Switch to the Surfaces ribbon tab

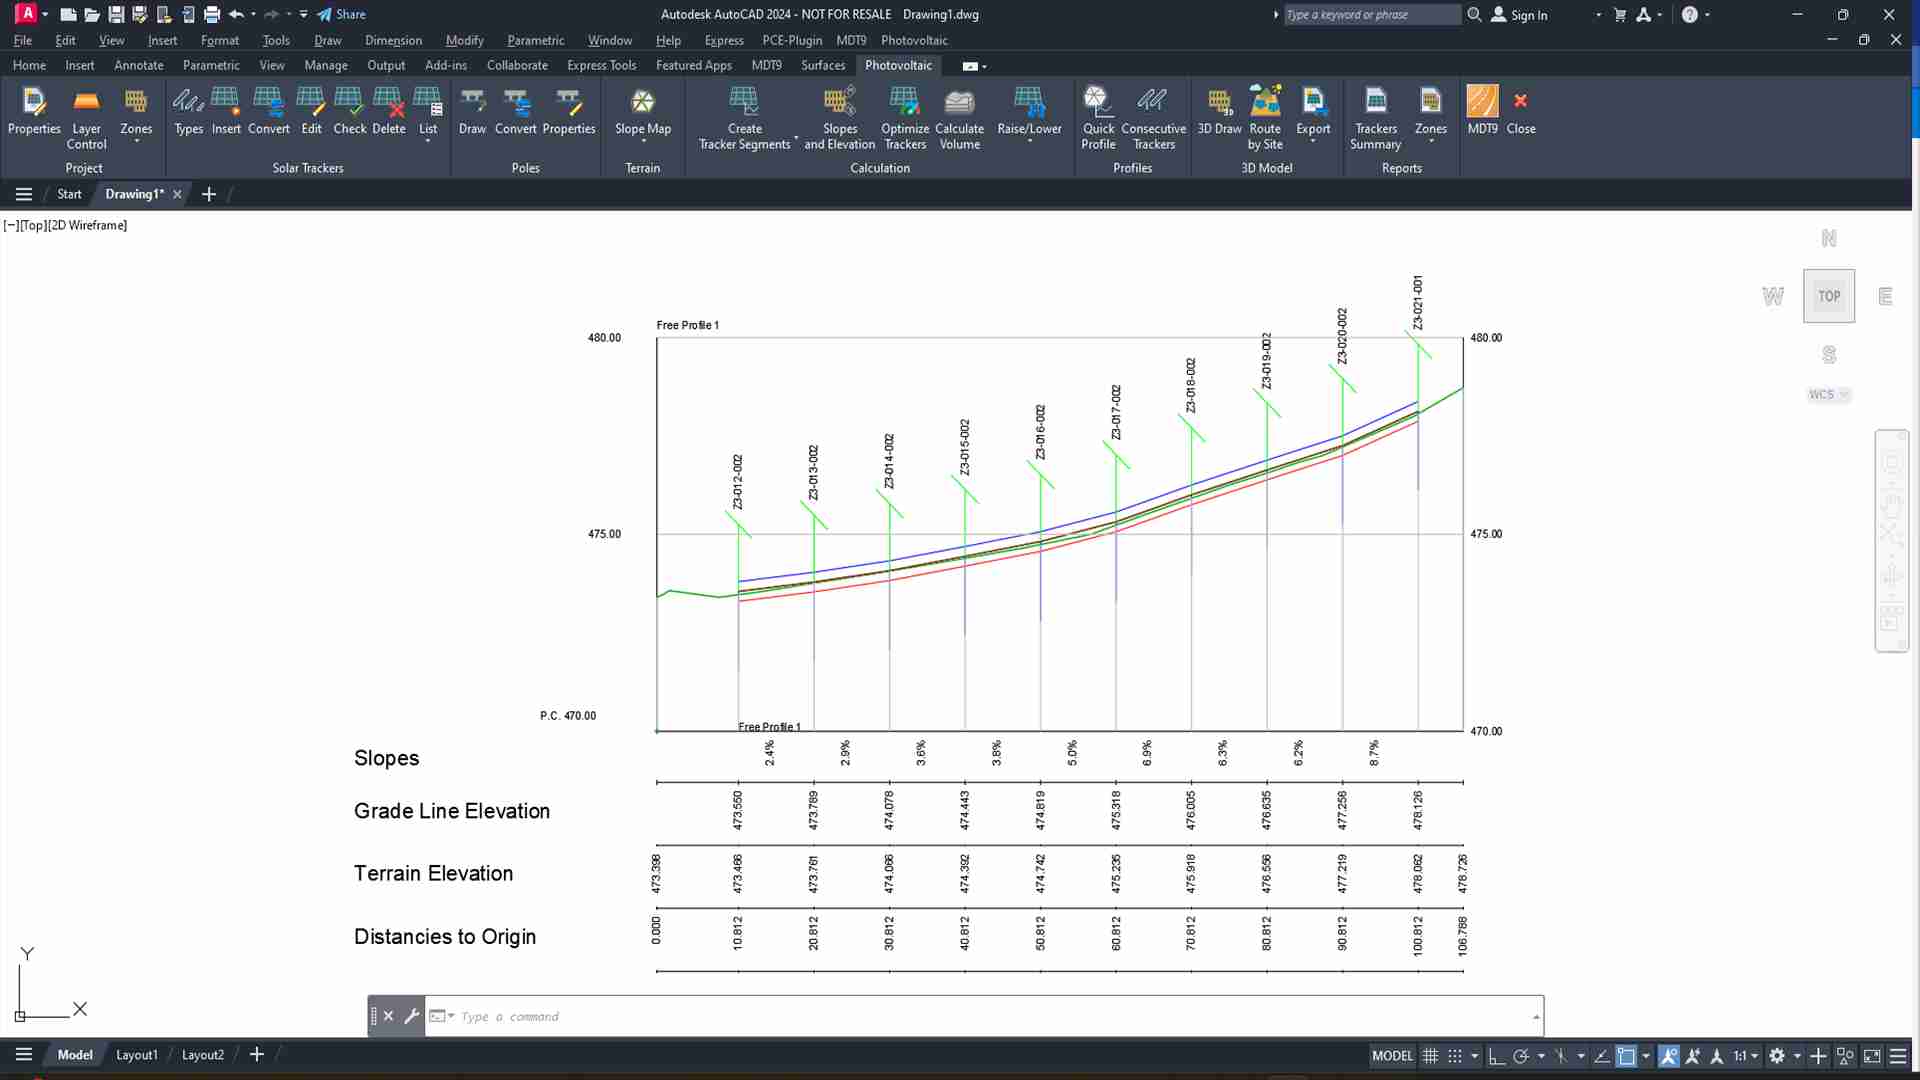tap(823, 65)
